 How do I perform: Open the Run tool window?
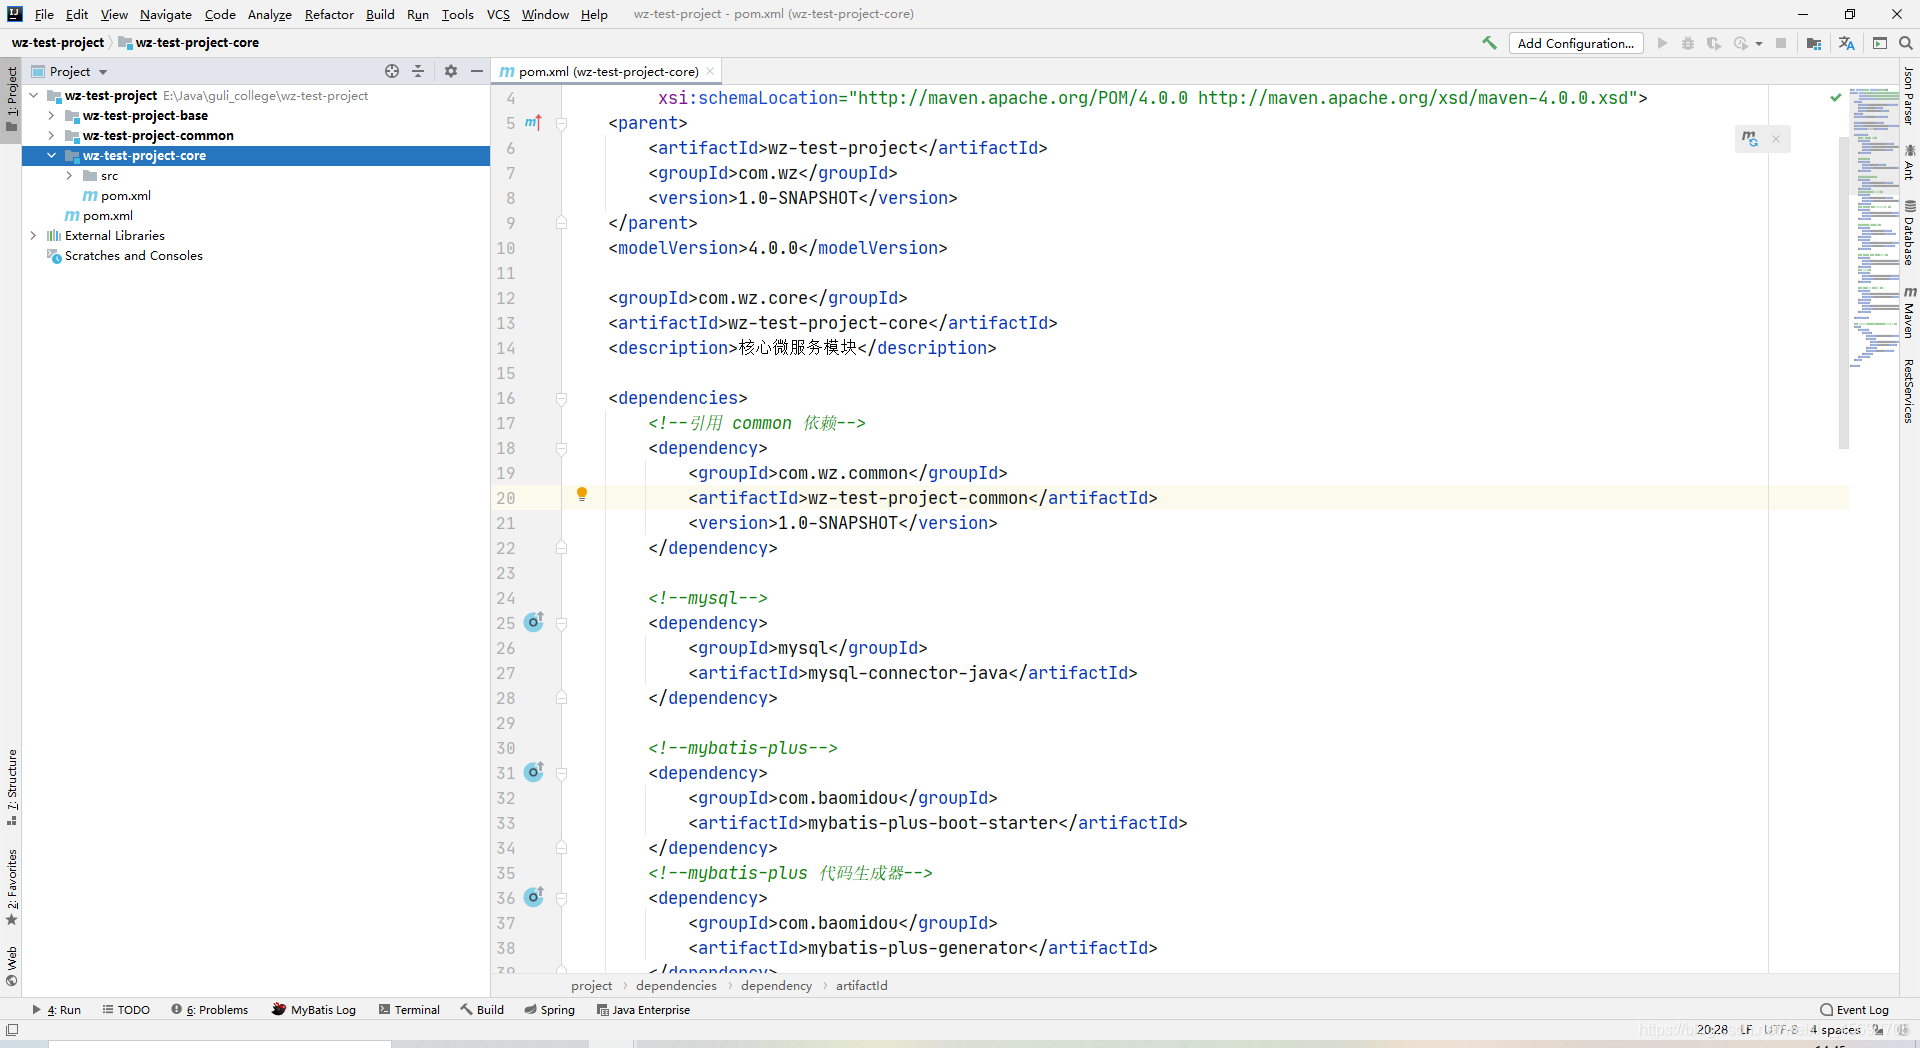click(57, 1010)
